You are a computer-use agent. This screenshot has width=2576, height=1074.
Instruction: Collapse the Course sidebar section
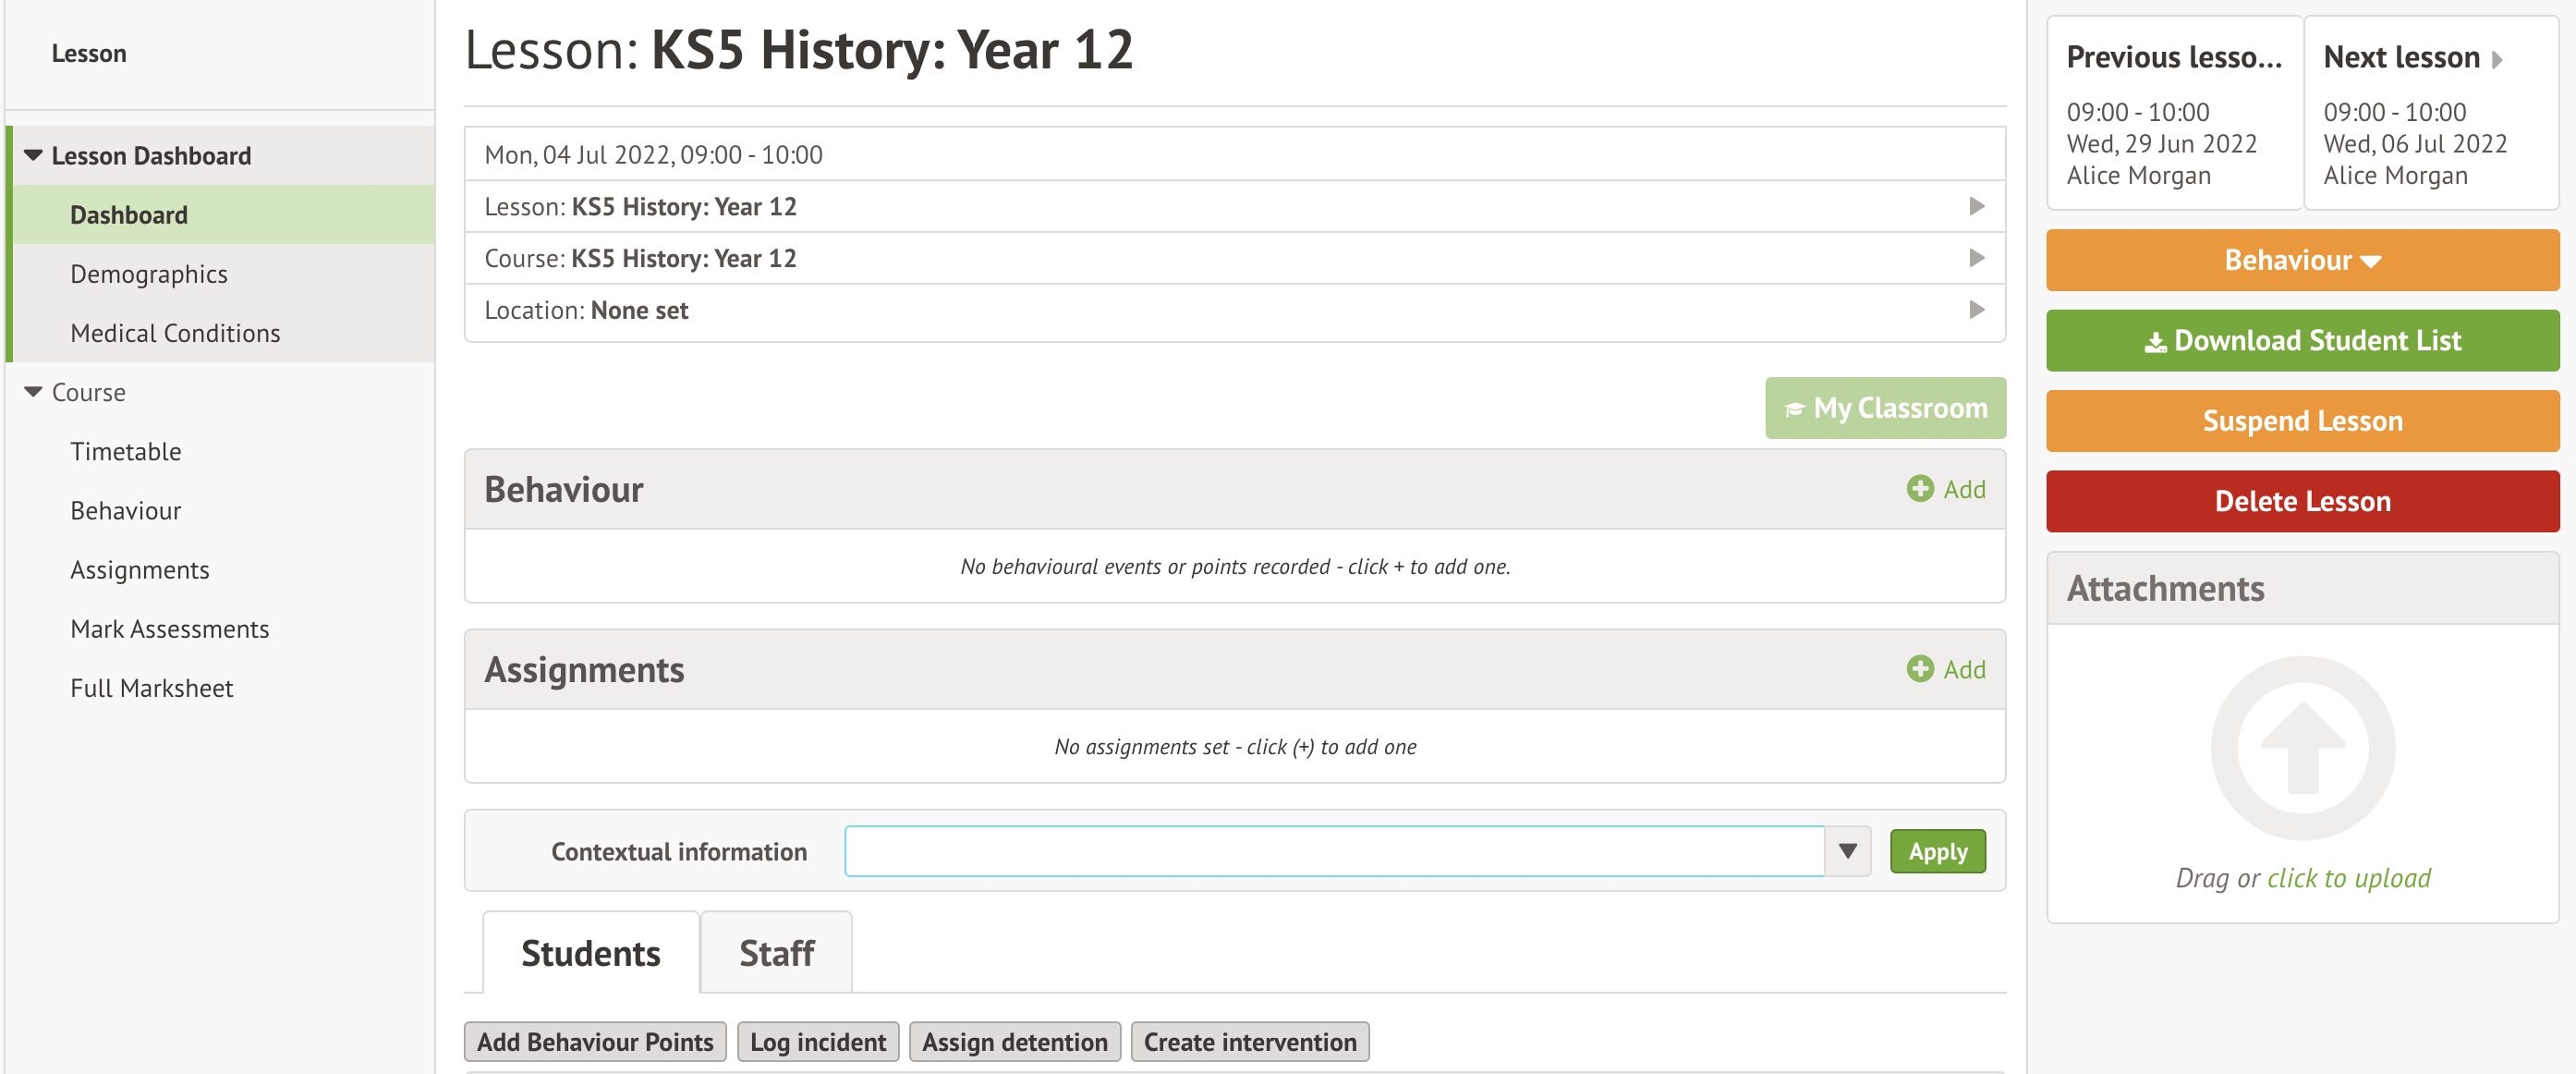pyautogui.click(x=33, y=392)
